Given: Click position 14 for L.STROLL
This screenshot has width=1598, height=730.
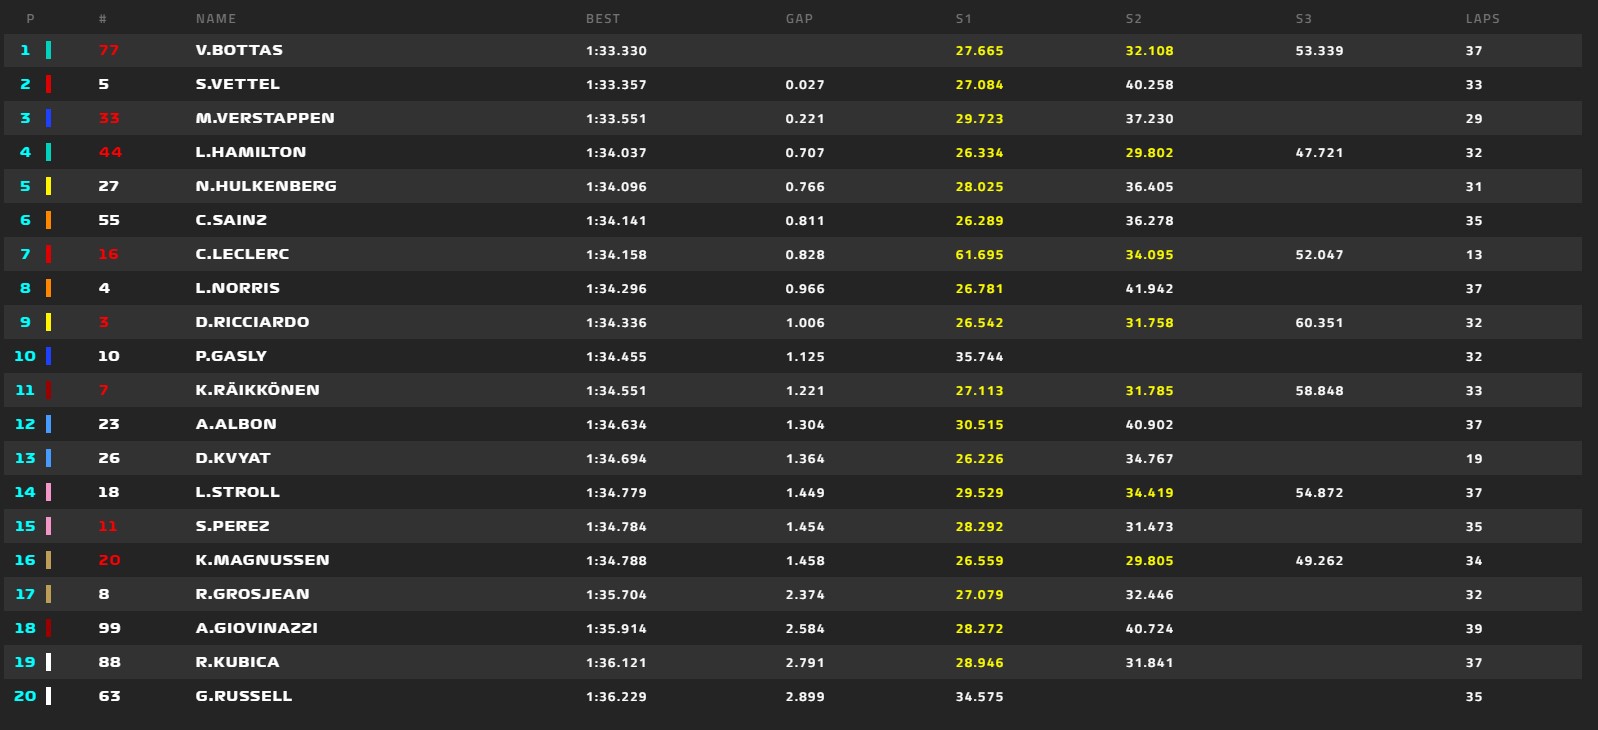Looking at the screenshot, I should pos(25,492).
